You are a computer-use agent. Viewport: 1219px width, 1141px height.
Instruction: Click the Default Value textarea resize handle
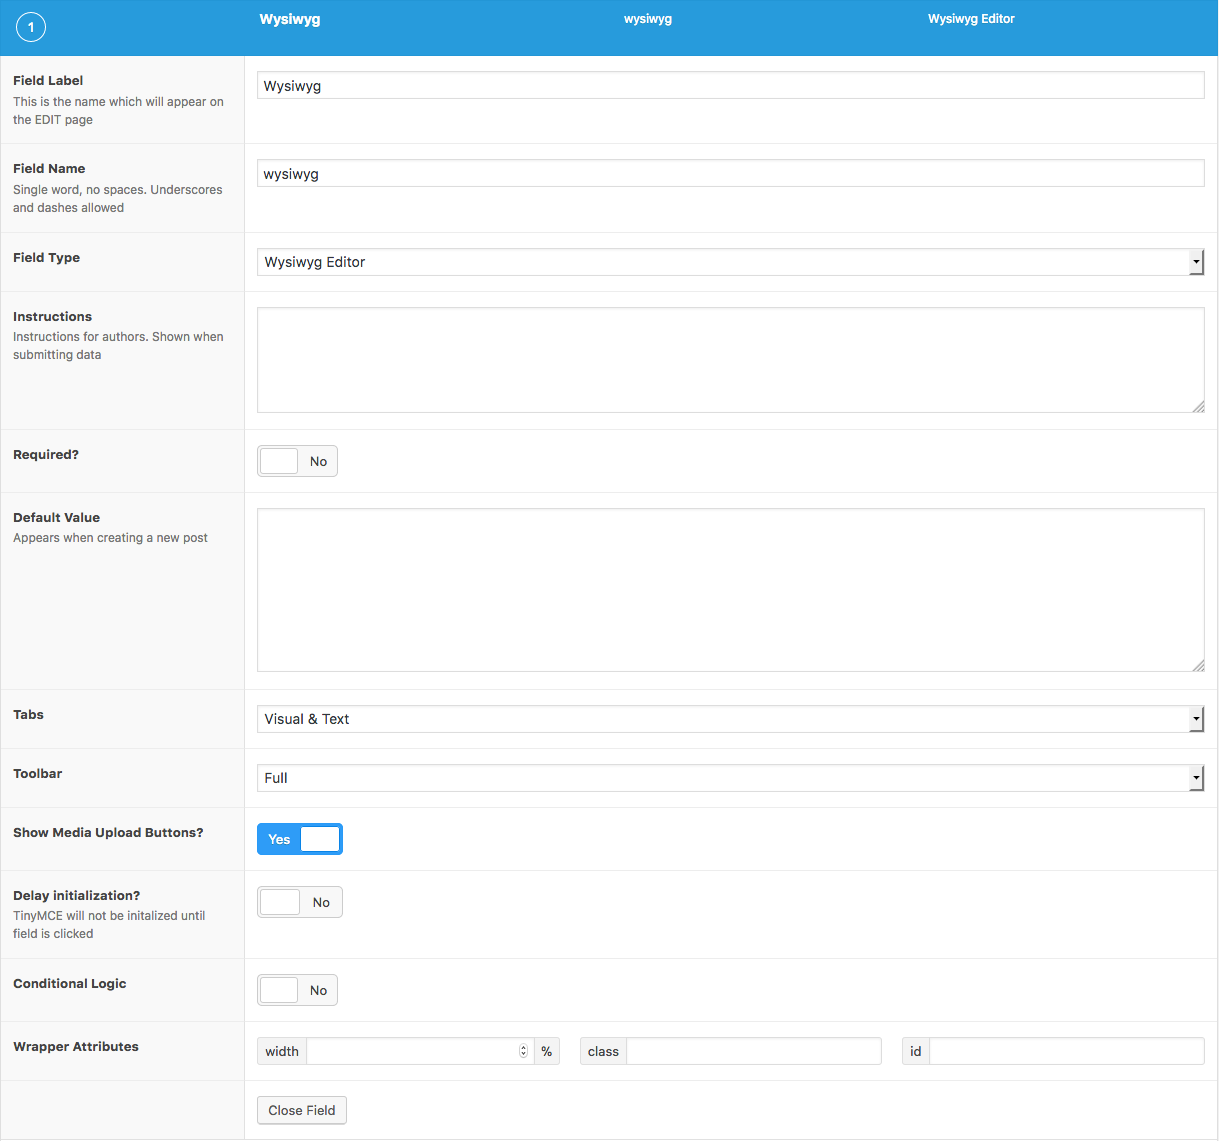(1198, 665)
